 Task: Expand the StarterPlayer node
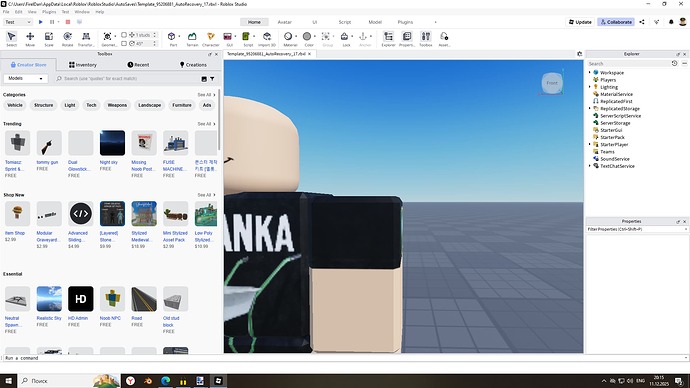tap(590, 145)
